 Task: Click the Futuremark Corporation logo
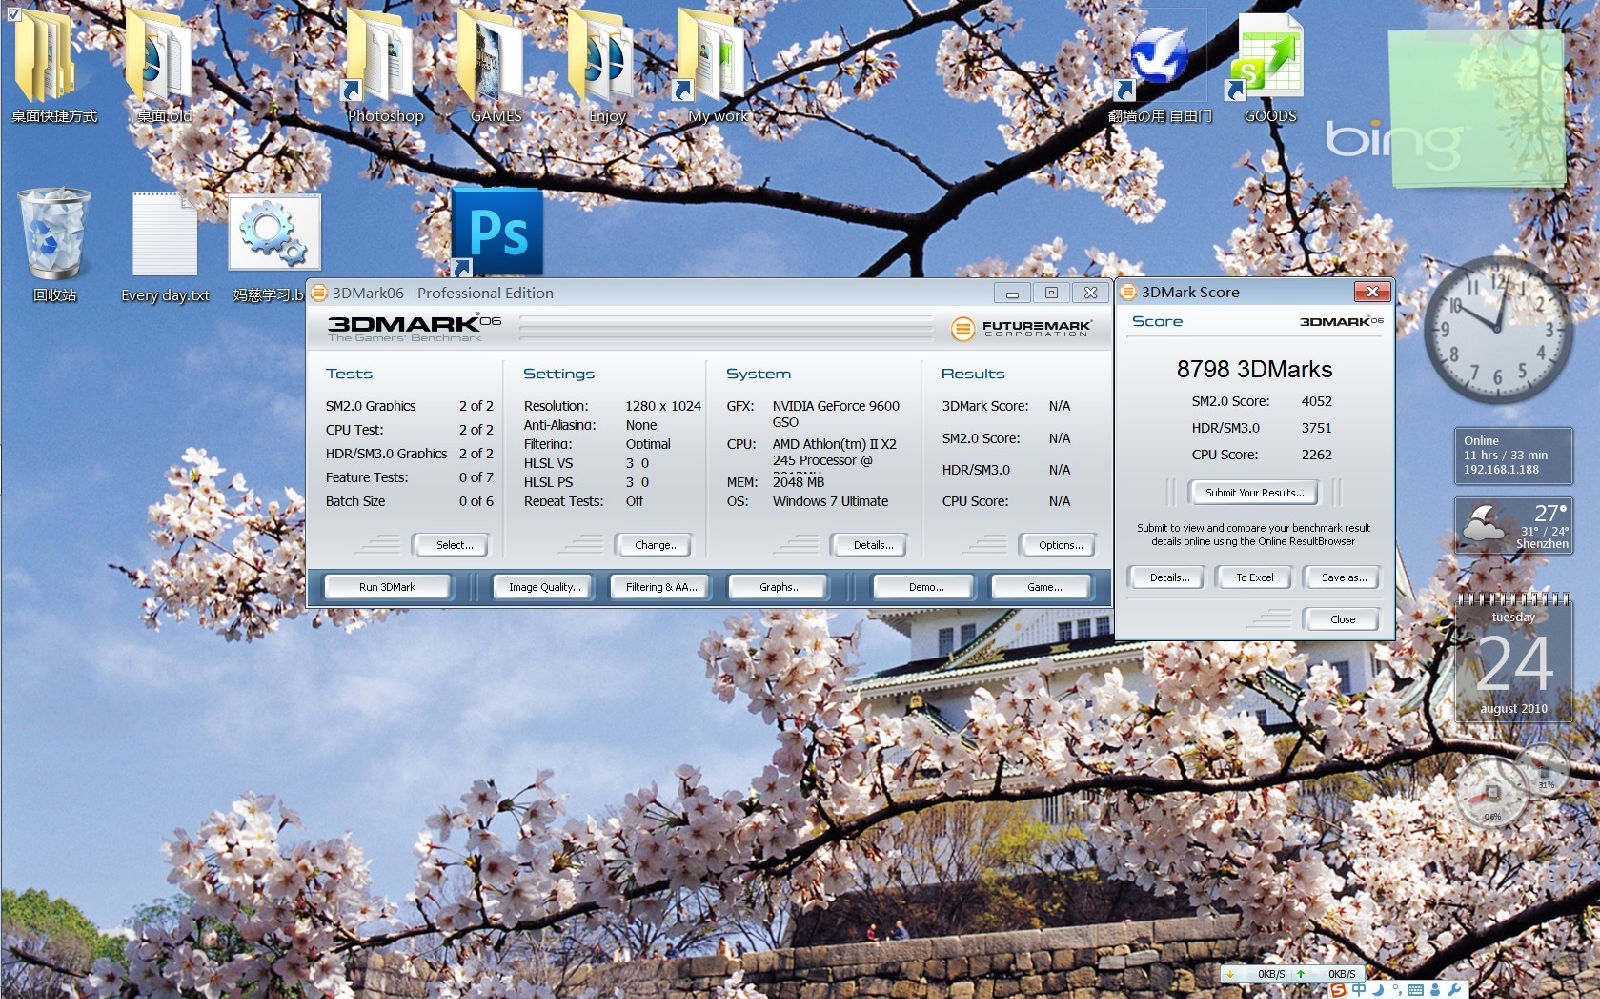1019,327
